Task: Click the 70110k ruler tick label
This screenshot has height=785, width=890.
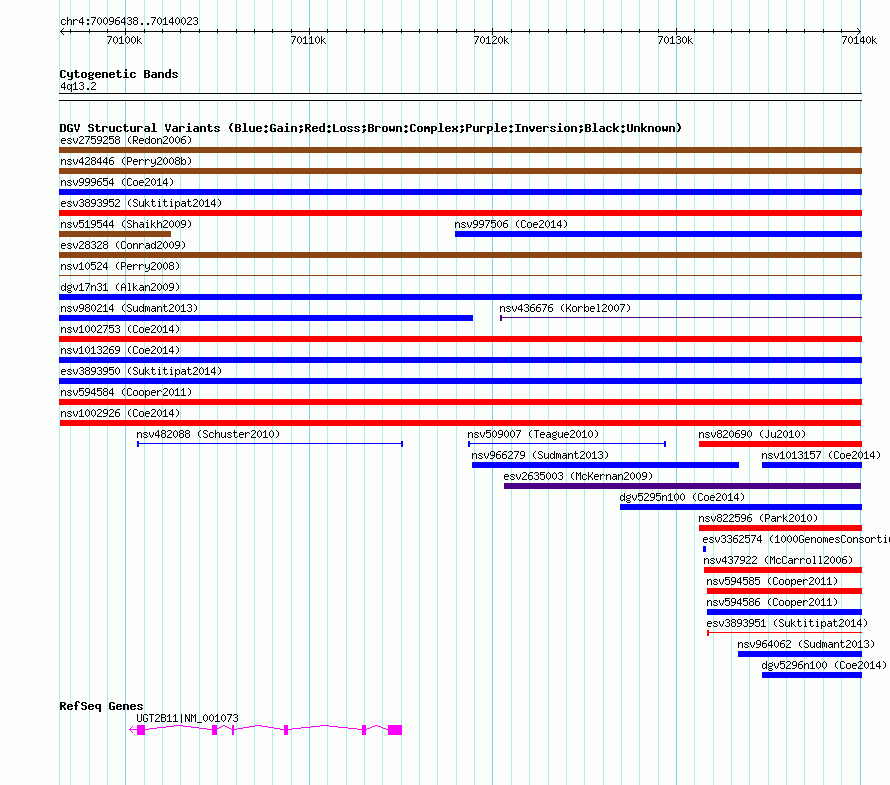Action: pyautogui.click(x=308, y=40)
